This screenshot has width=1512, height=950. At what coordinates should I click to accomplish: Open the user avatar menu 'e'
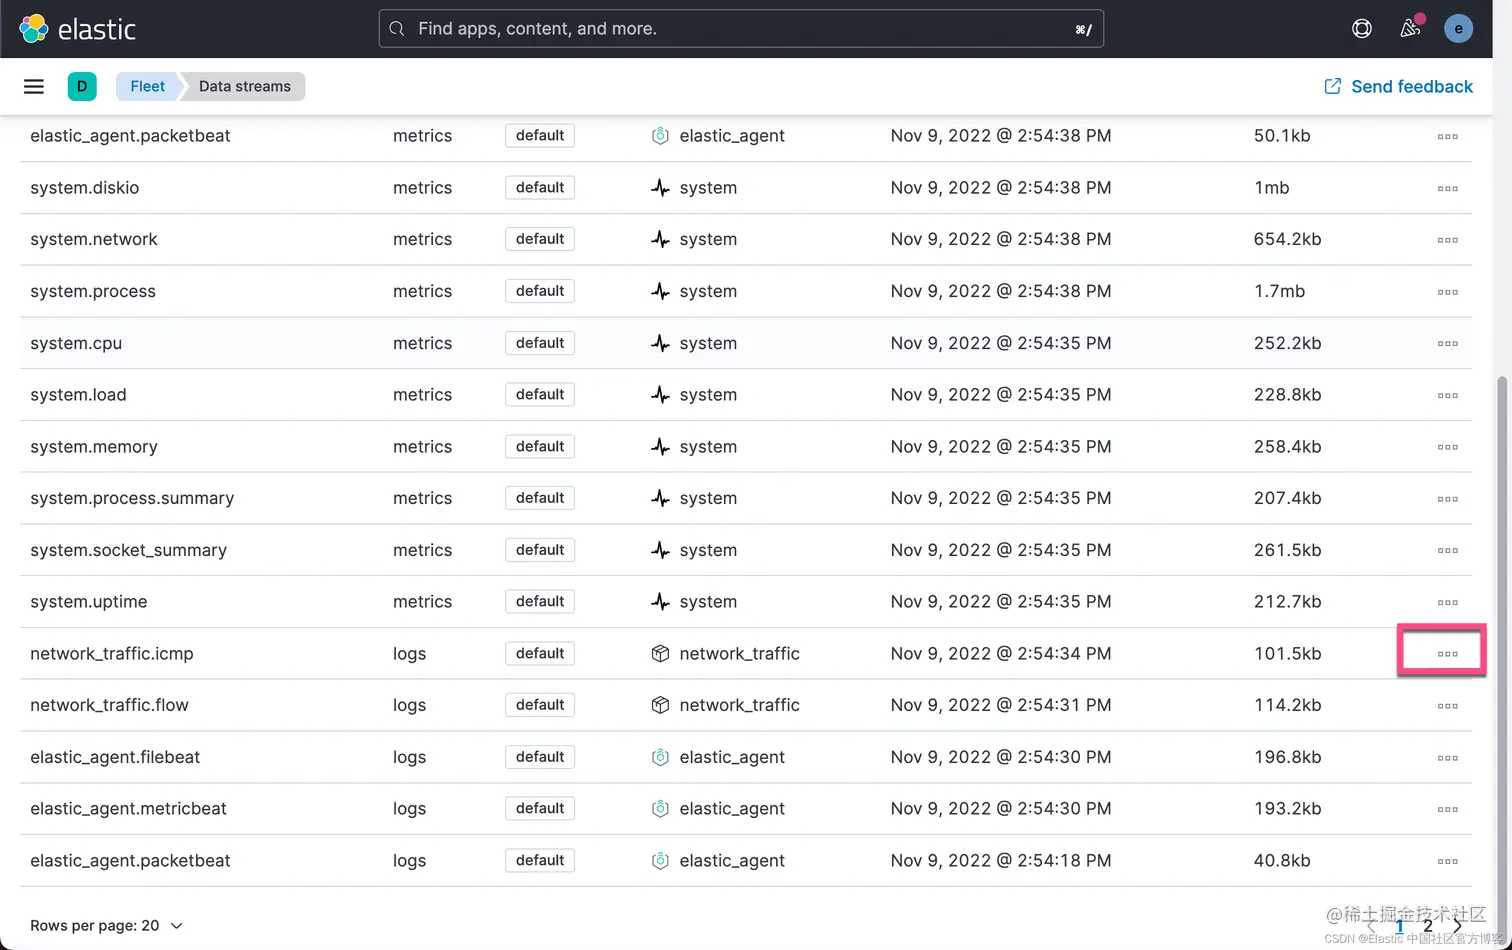coord(1458,29)
